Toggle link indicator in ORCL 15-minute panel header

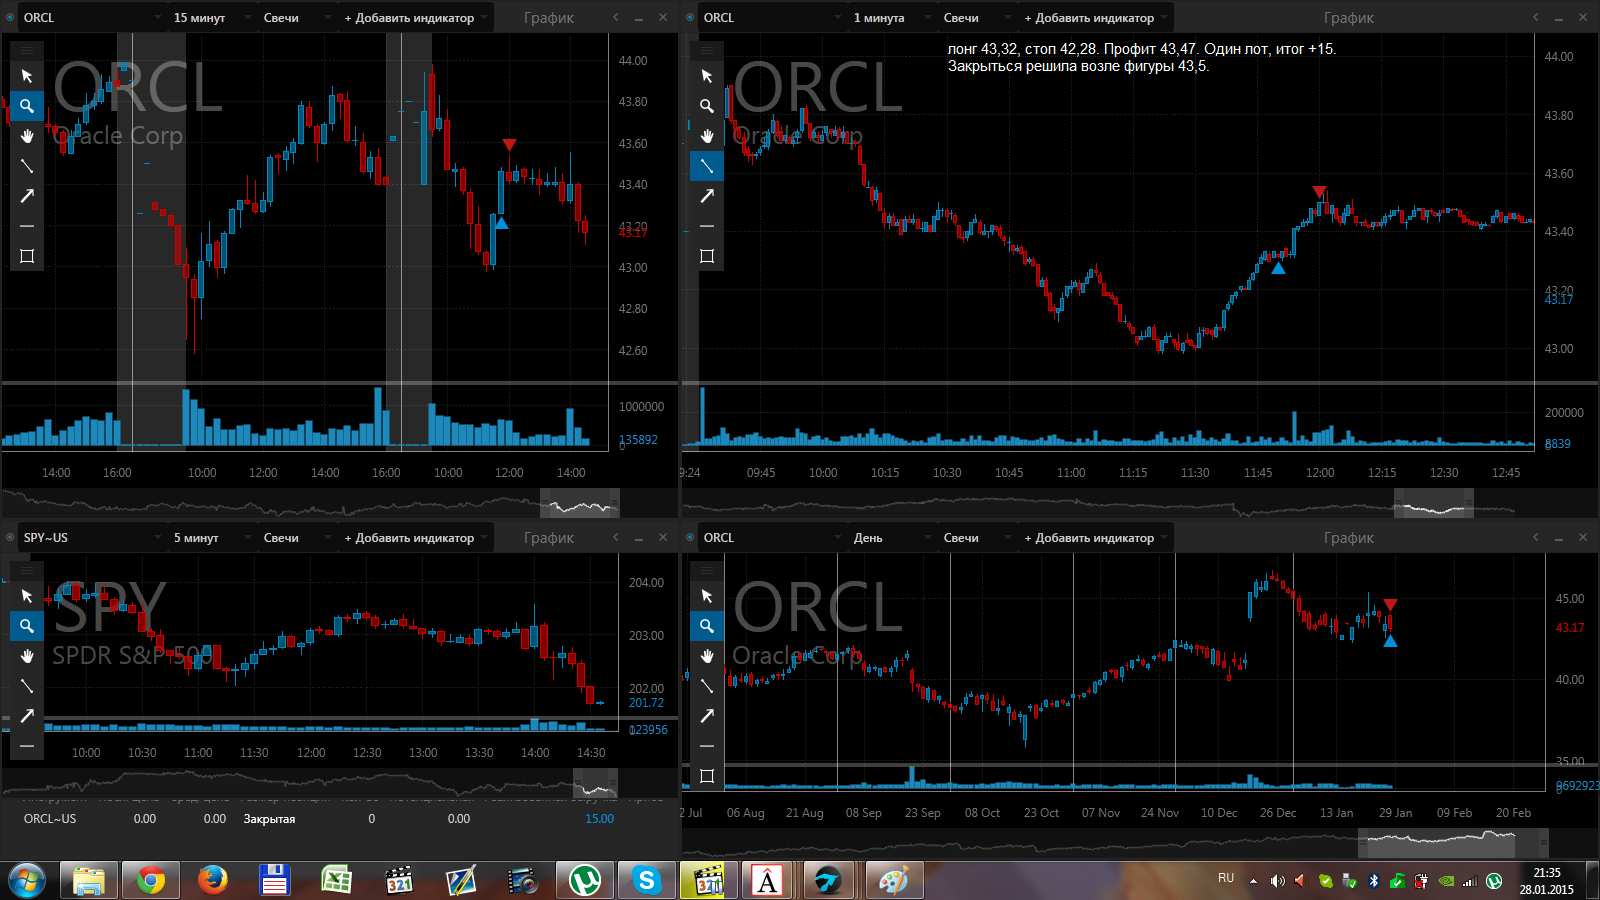(x=10, y=18)
